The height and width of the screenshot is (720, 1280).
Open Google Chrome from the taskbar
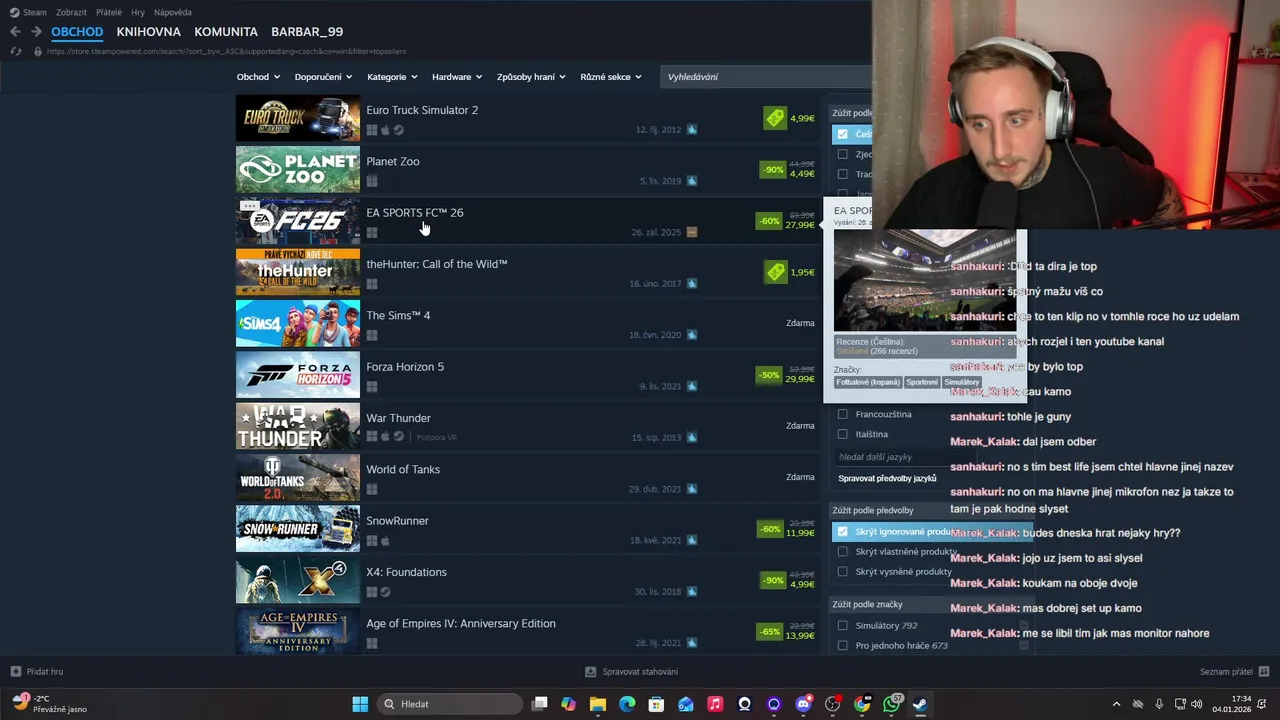(862, 704)
